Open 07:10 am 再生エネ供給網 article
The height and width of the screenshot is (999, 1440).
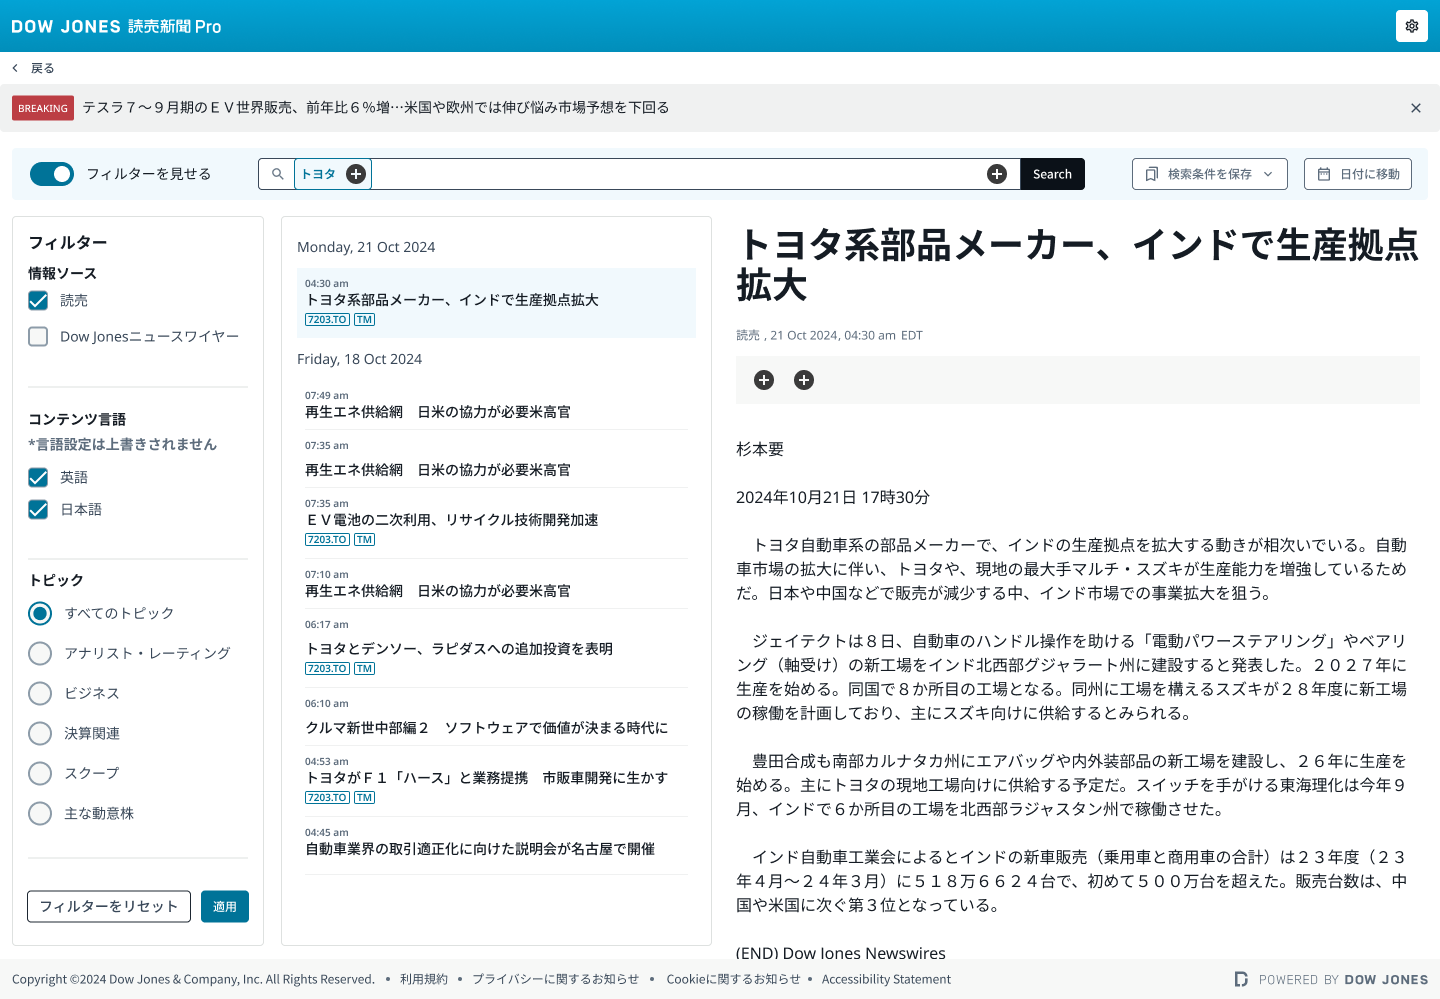click(496, 584)
